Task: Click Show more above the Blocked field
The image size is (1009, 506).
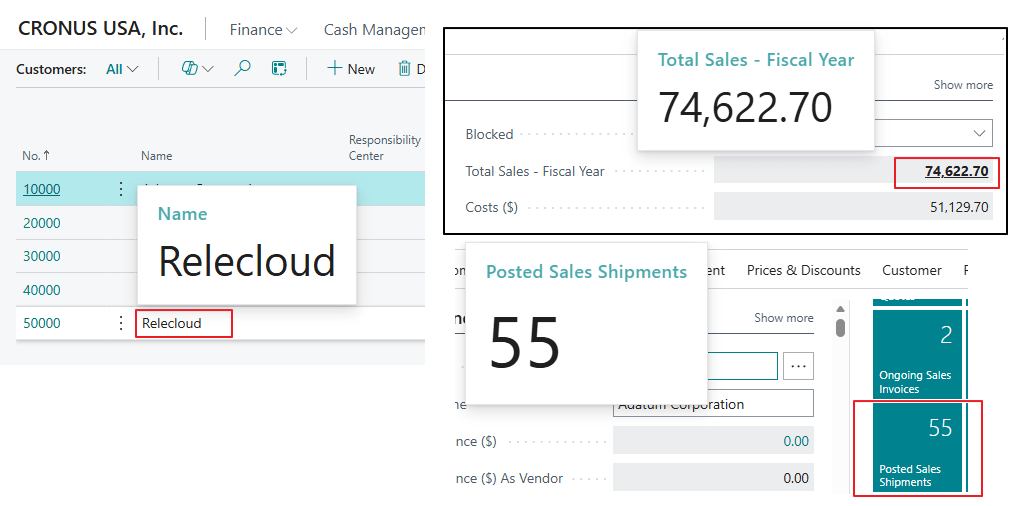Action: 963,85
